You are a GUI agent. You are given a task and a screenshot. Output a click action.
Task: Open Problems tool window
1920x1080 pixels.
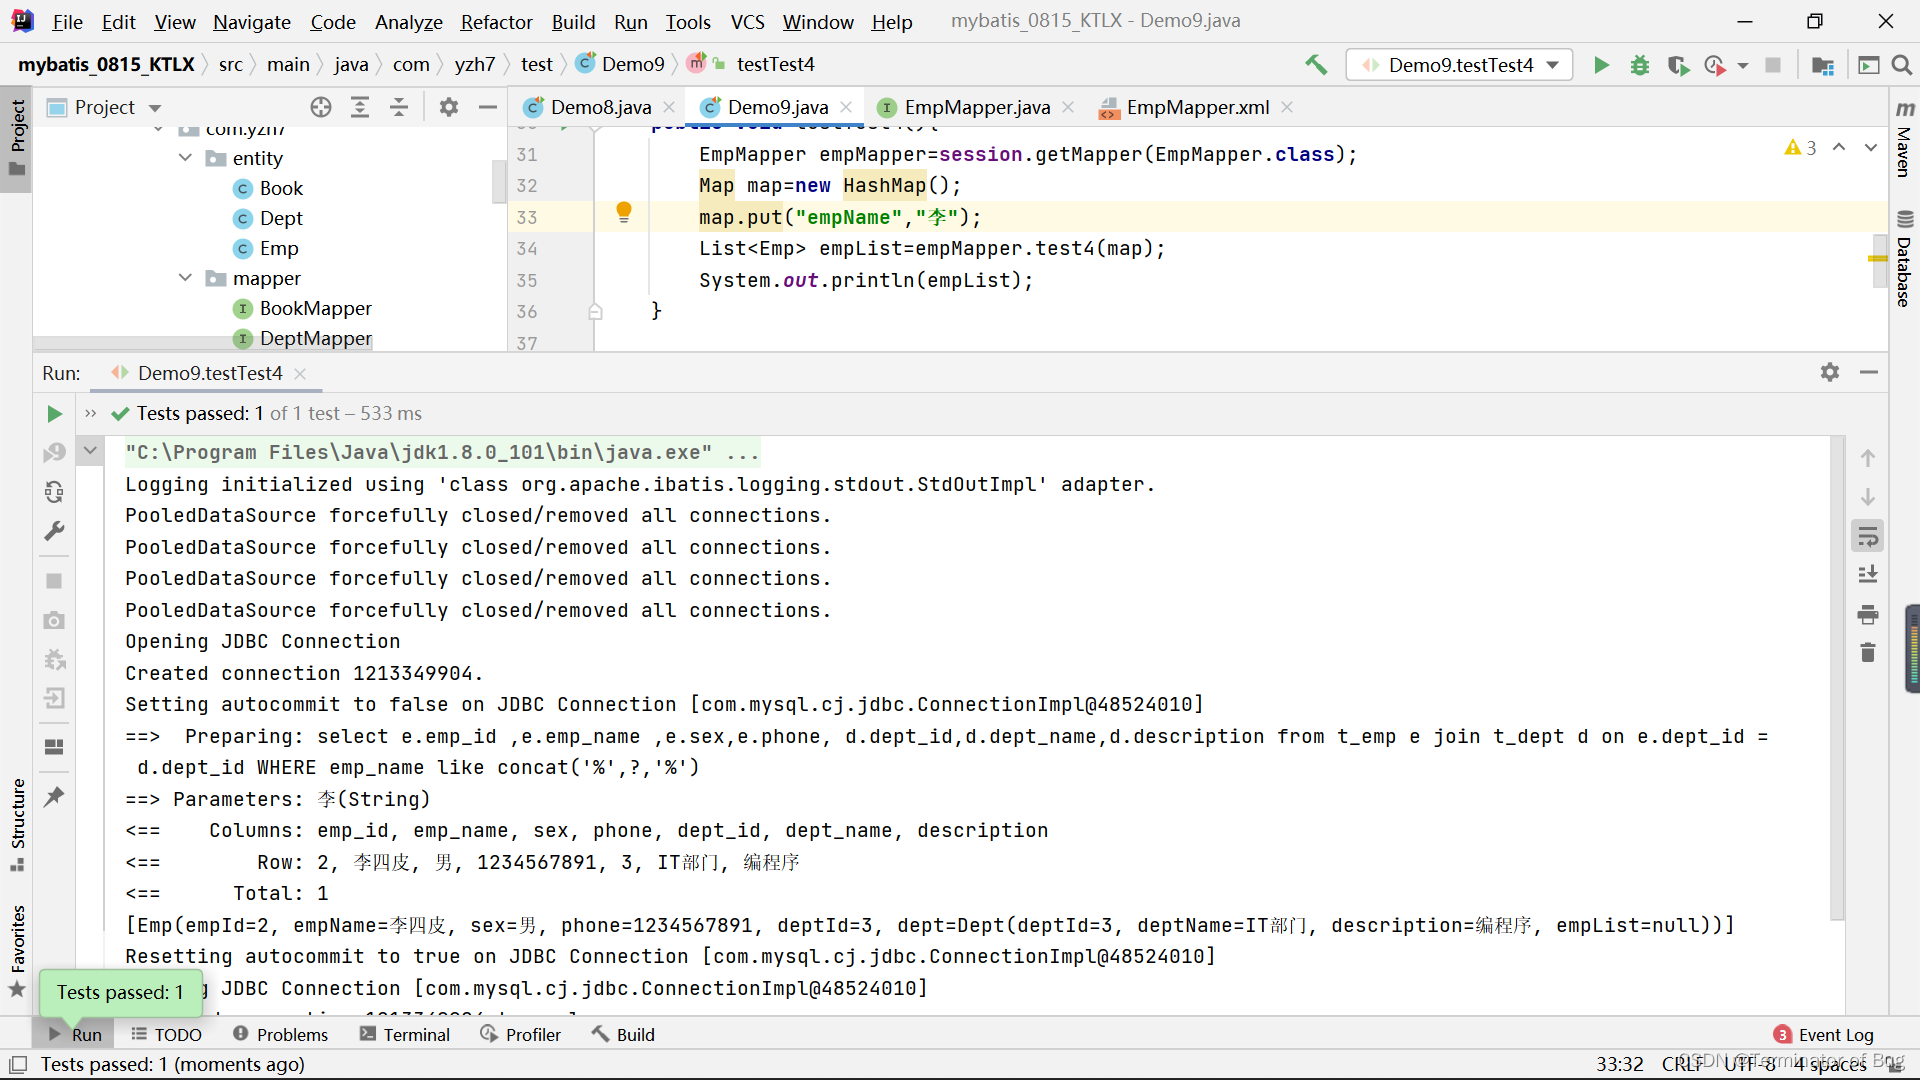tap(280, 1035)
